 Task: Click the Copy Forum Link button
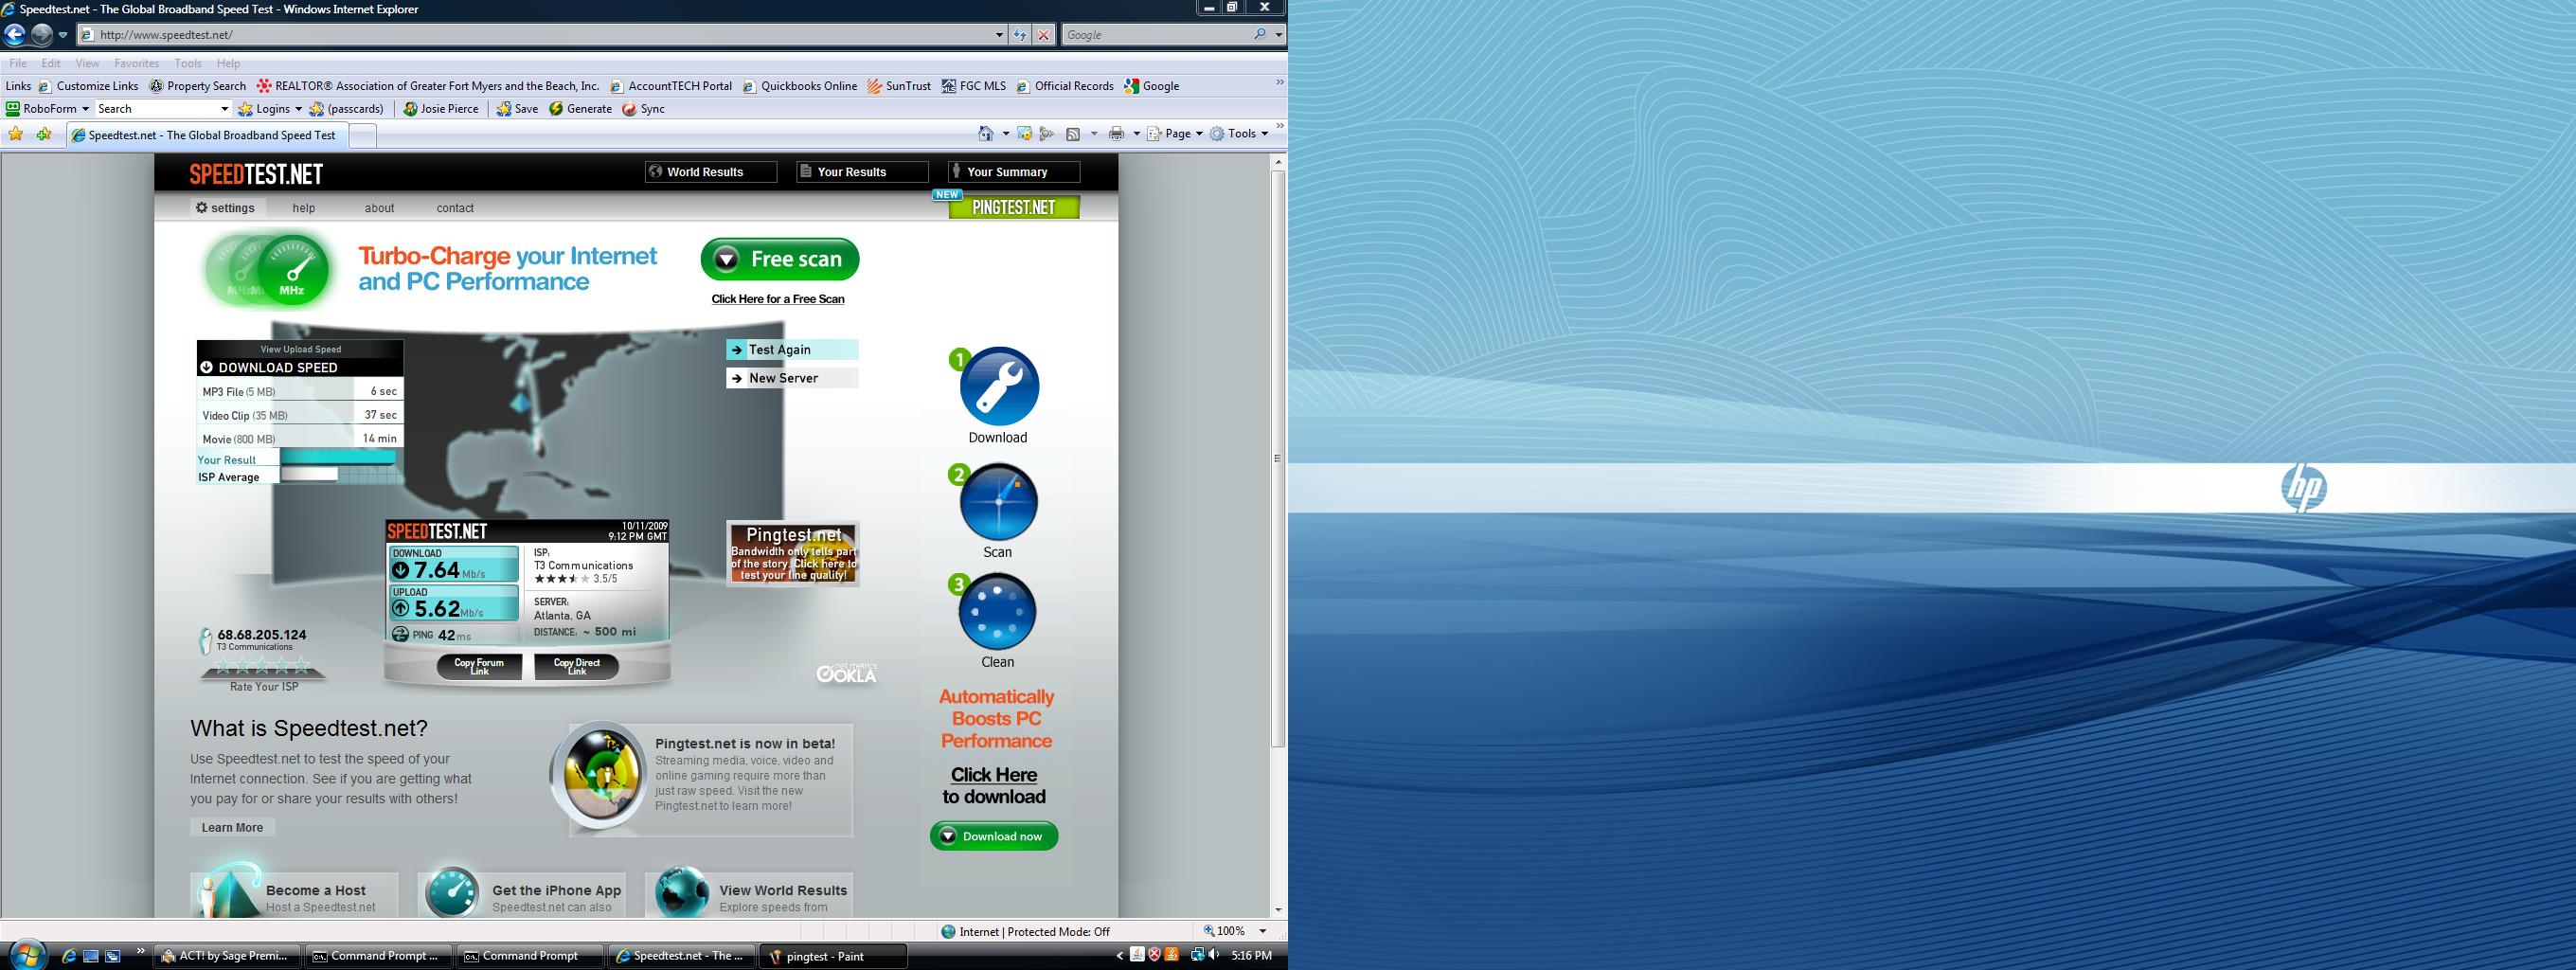click(x=479, y=666)
